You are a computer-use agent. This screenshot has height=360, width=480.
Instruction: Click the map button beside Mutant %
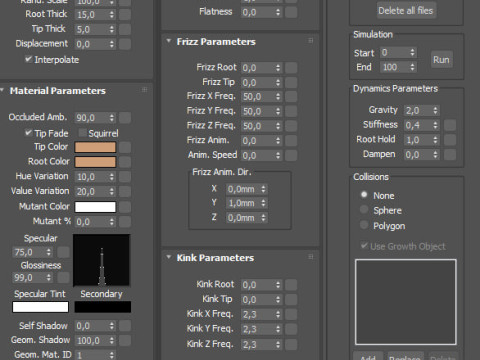[125, 221]
